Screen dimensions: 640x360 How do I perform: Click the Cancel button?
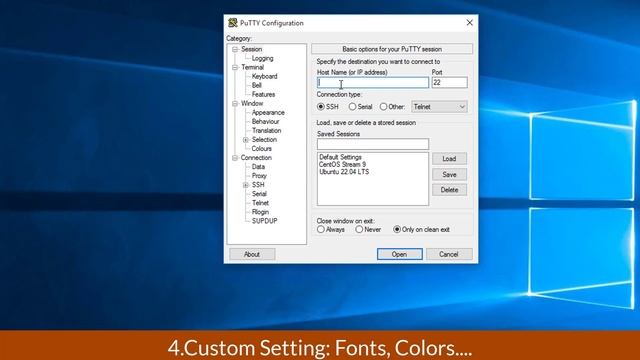point(449,254)
